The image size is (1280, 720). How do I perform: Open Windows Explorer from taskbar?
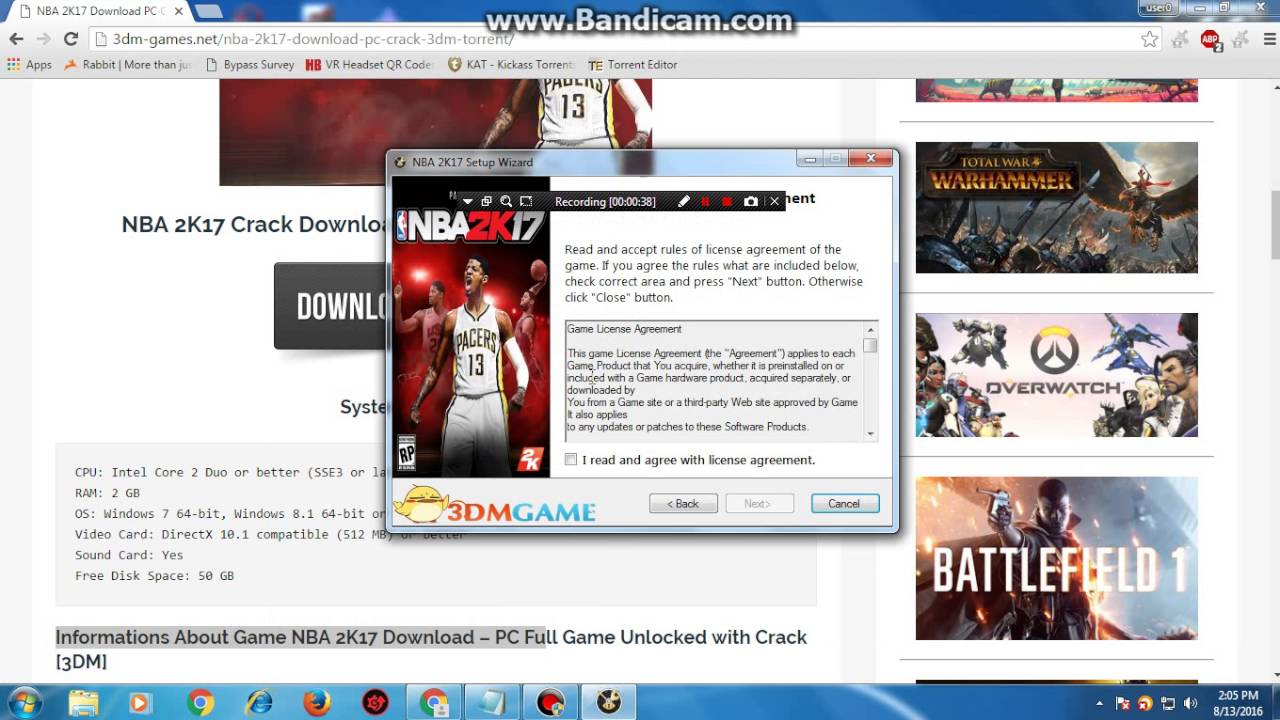pos(84,703)
